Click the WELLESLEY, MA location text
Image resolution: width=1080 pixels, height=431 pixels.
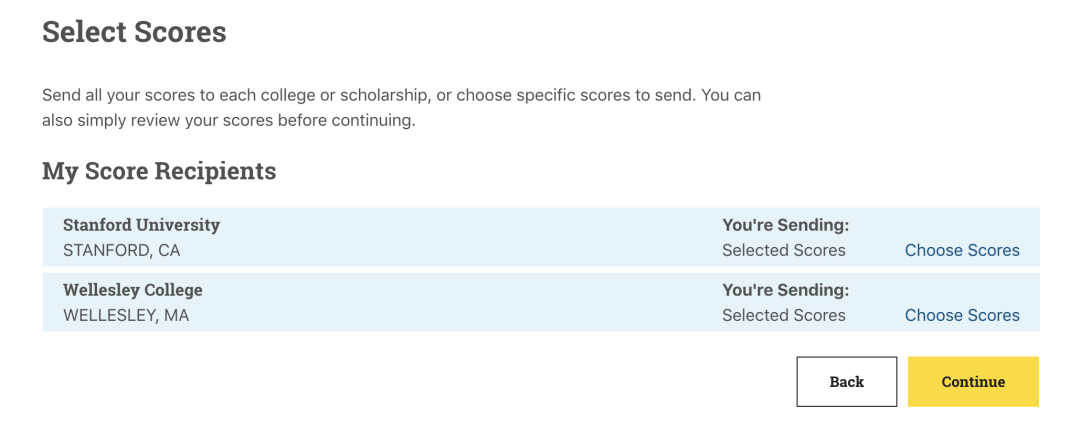(126, 315)
